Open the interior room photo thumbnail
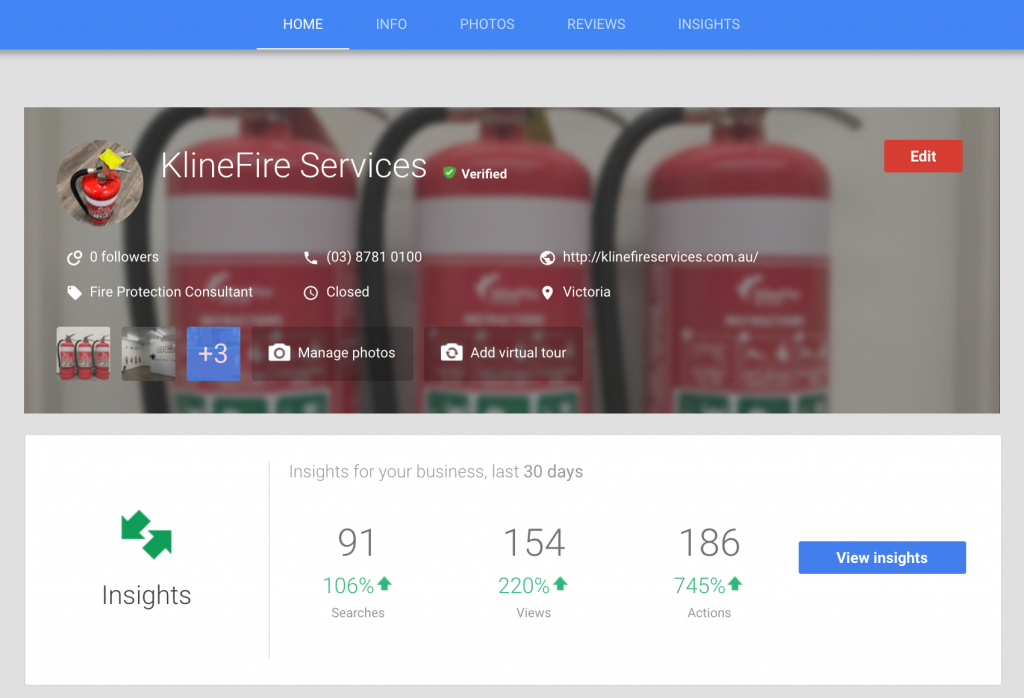This screenshot has height=698, width=1024. click(148, 353)
